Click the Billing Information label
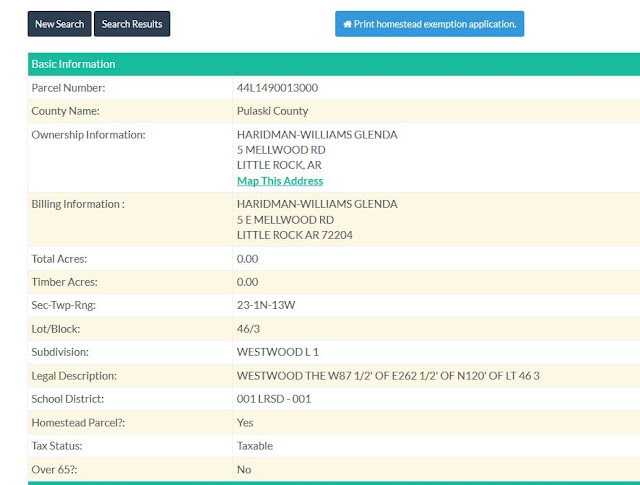The height and width of the screenshot is (485, 640). pyautogui.click(x=78, y=204)
